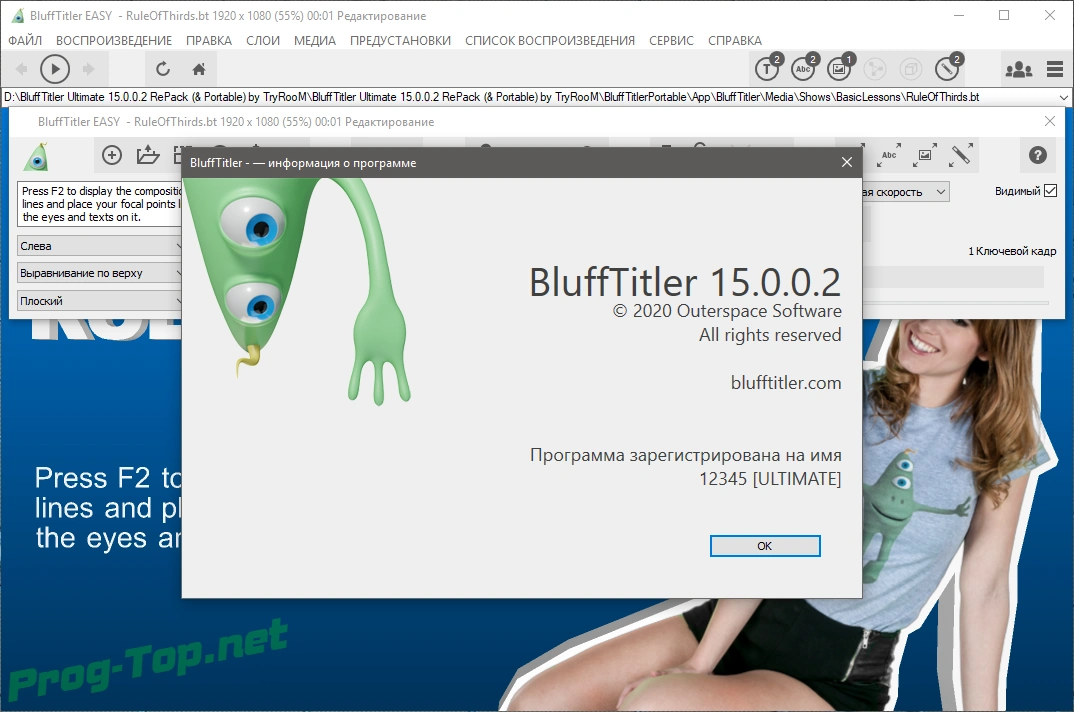Select the picture layers icon with badge 1
The height and width of the screenshot is (712, 1074).
click(x=840, y=67)
